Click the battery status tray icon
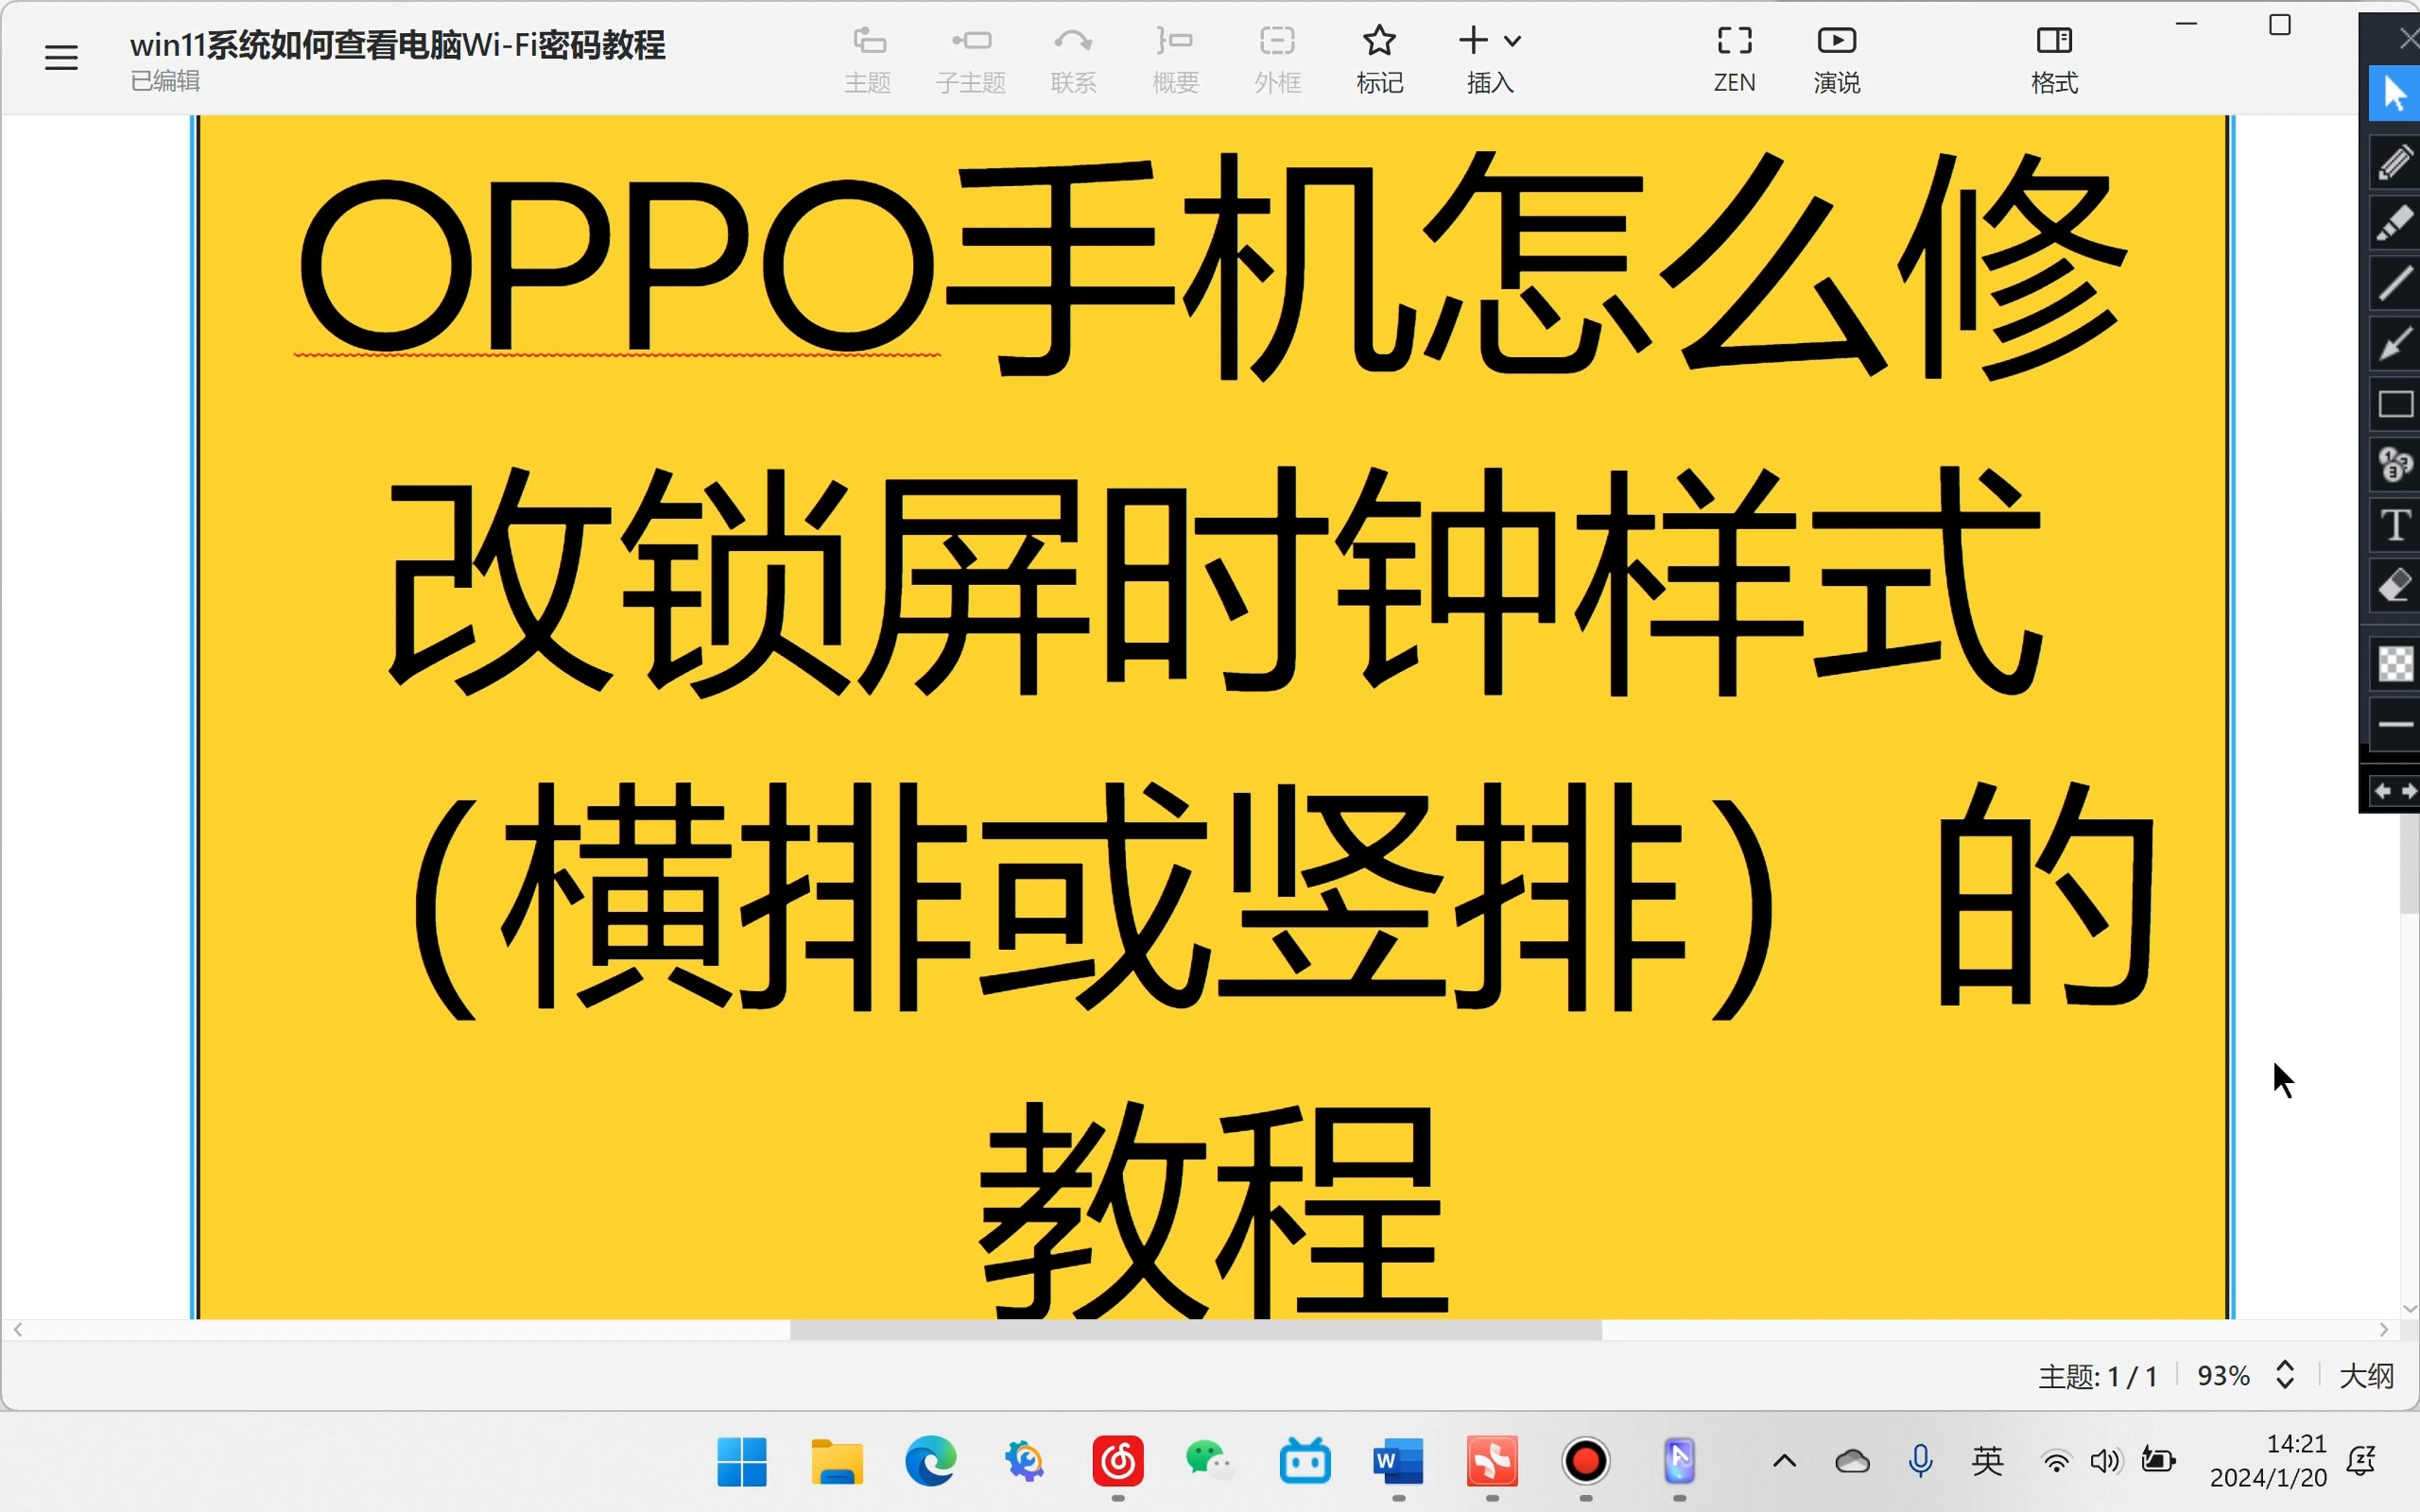The width and height of the screenshot is (2420, 1512). click(2158, 1461)
